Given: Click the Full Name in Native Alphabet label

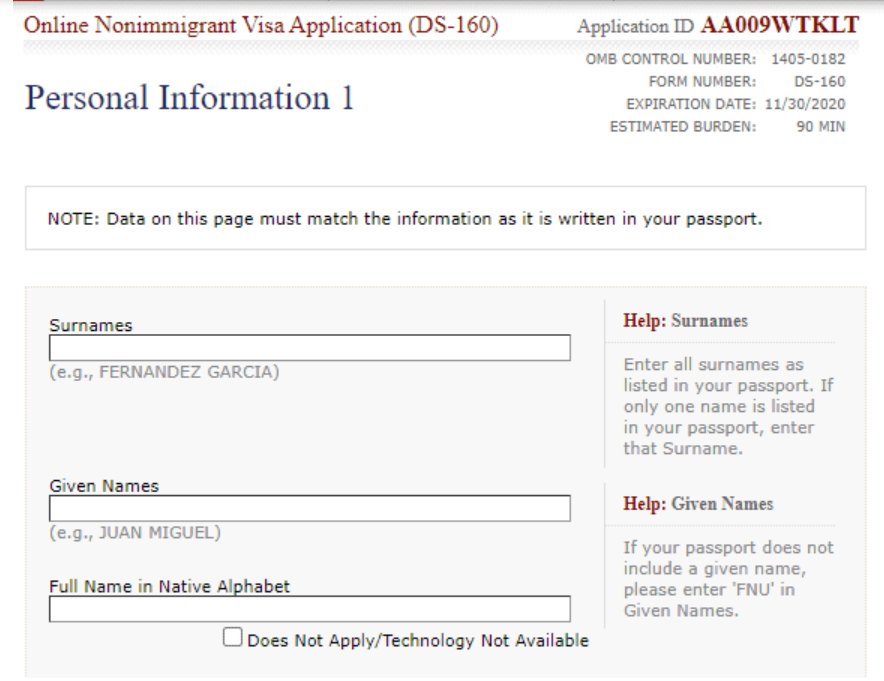Looking at the screenshot, I should (x=169, y=587).
